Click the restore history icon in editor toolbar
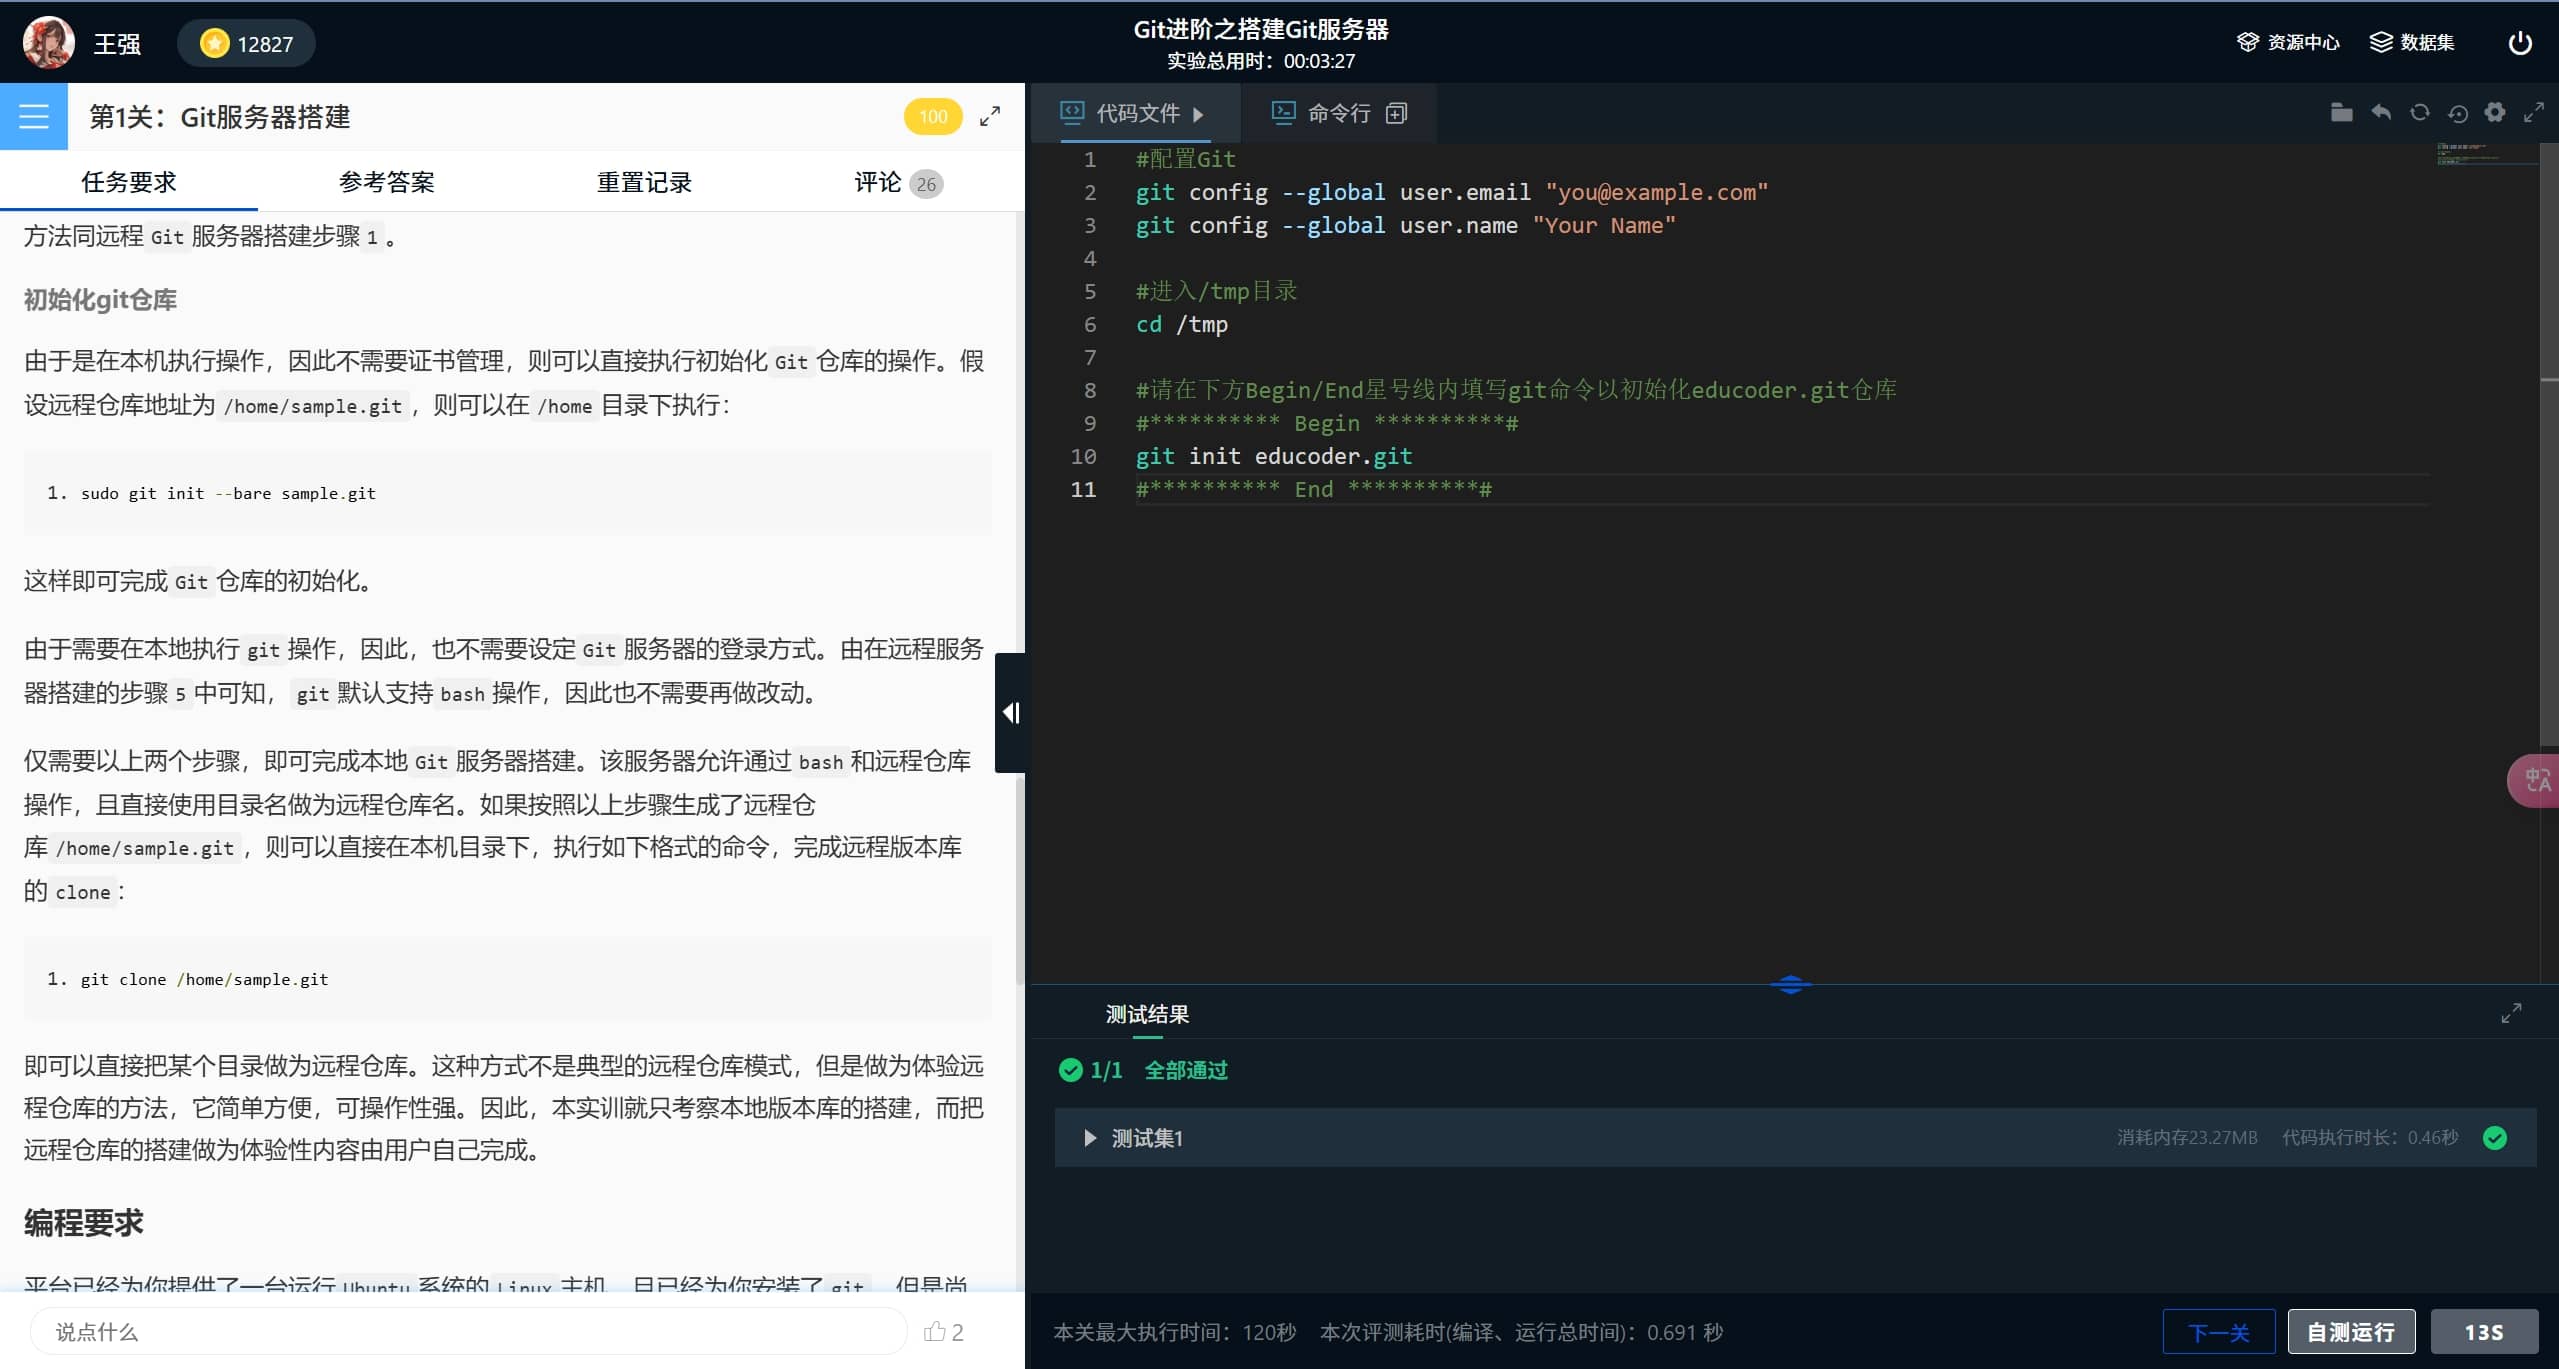 click(2457, 113)
